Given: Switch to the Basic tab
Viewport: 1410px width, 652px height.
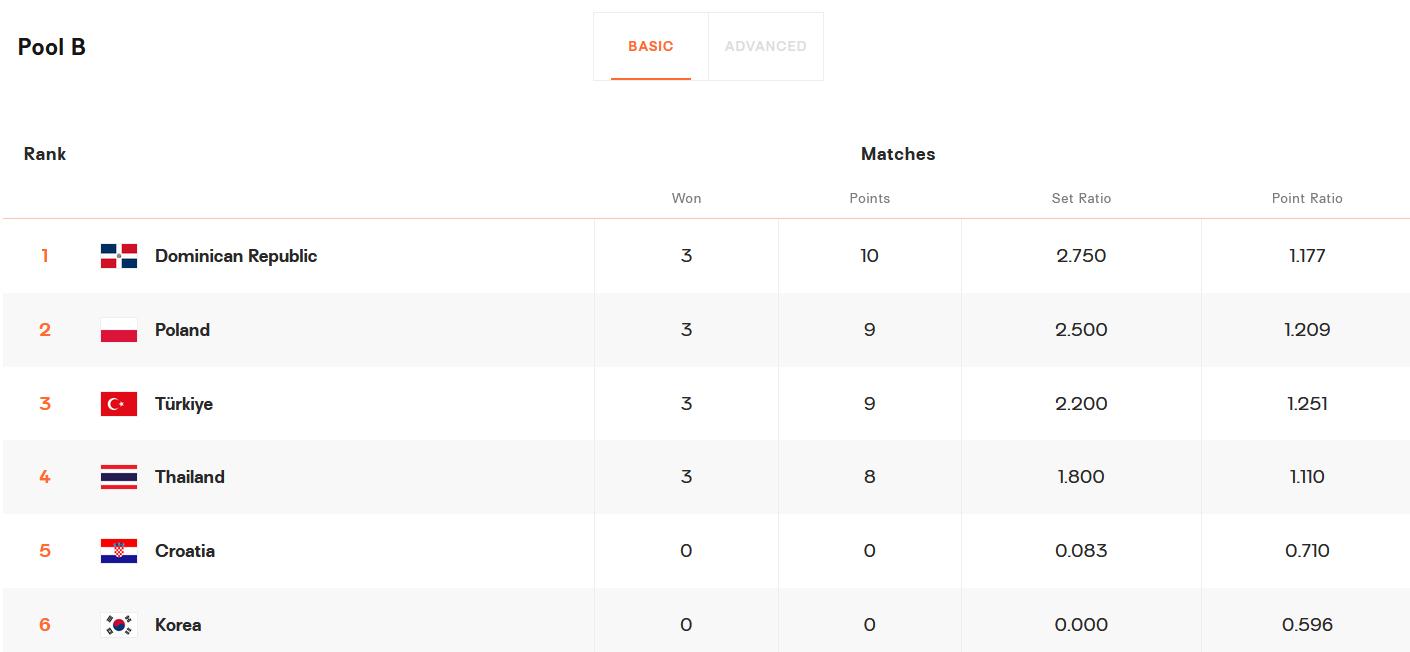Looking at the screenshot, I should 650,46.
